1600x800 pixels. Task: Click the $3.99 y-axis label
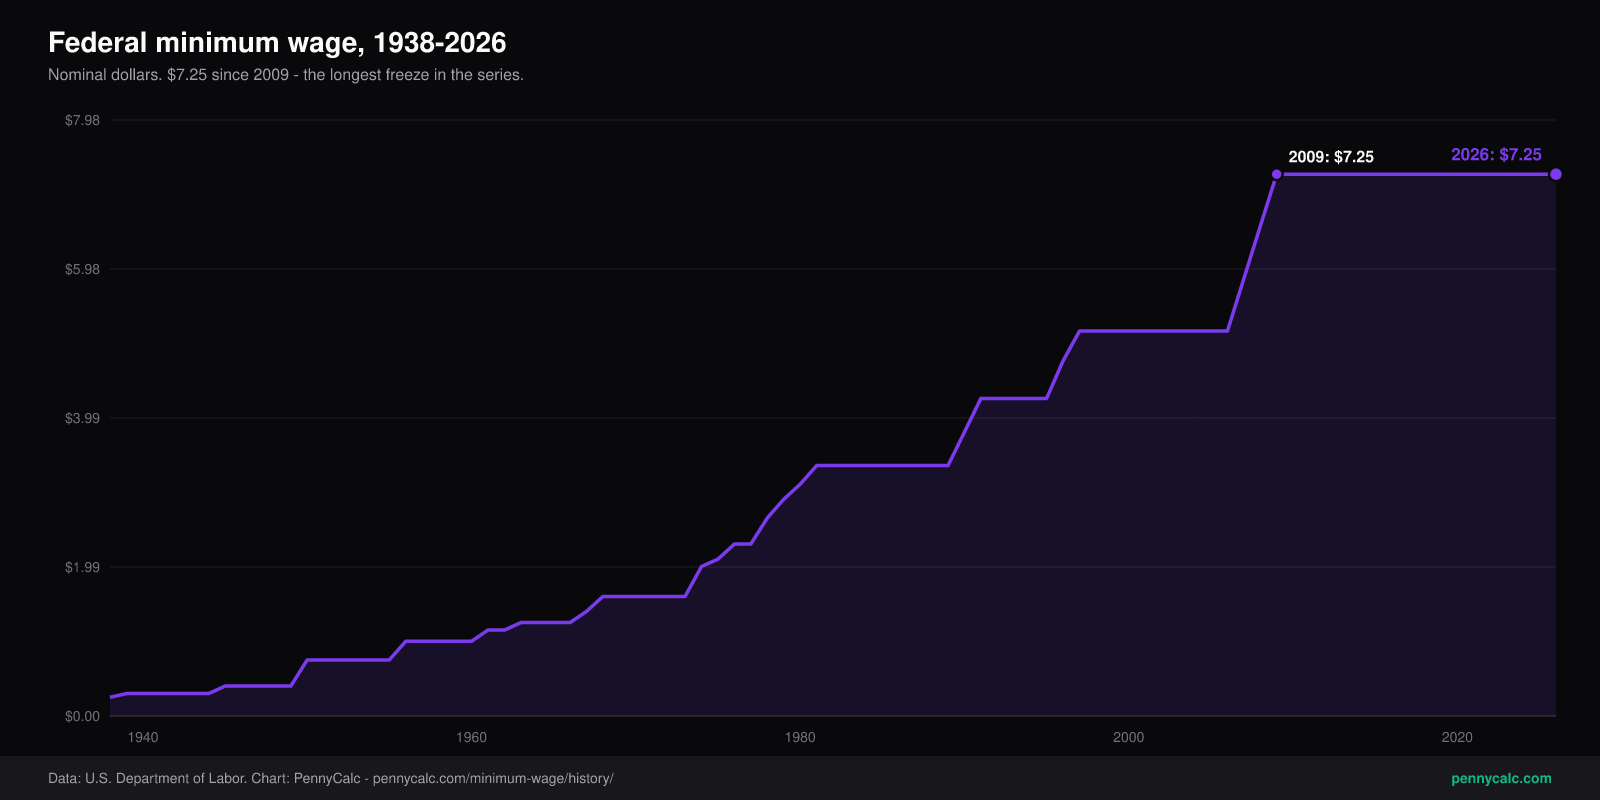pos(82,418)
